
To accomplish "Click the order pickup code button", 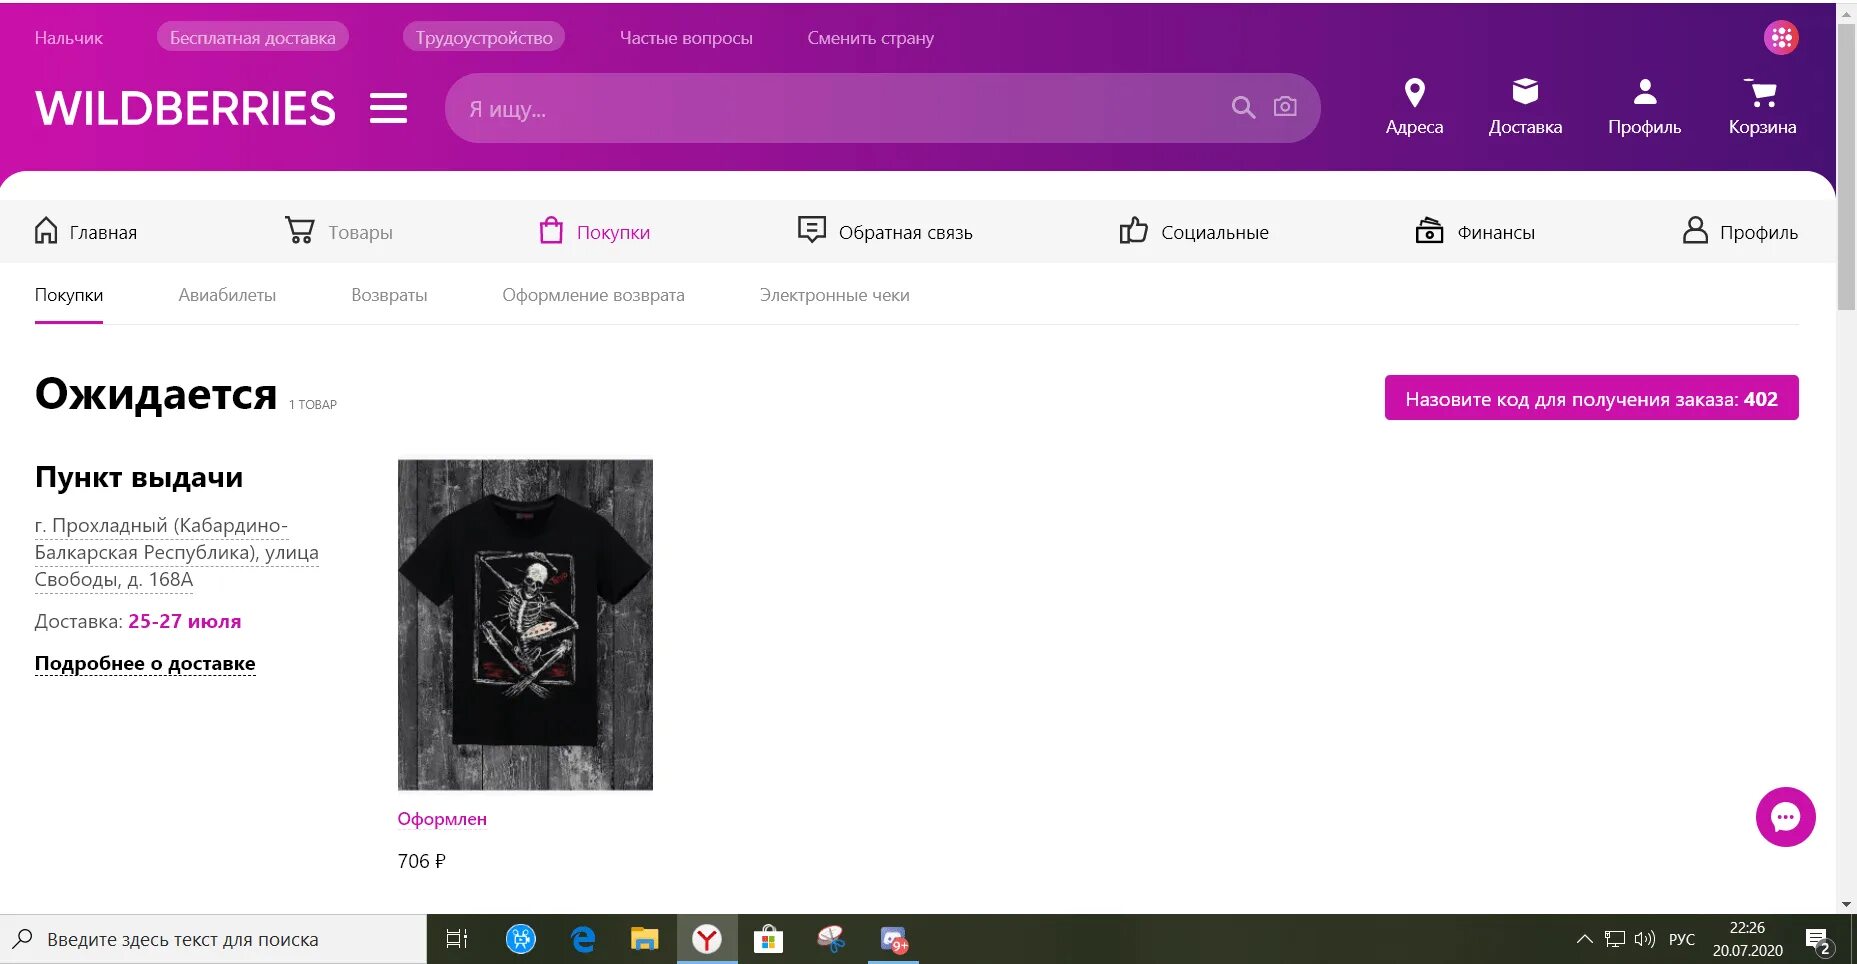I will (x=1591, y=398).
